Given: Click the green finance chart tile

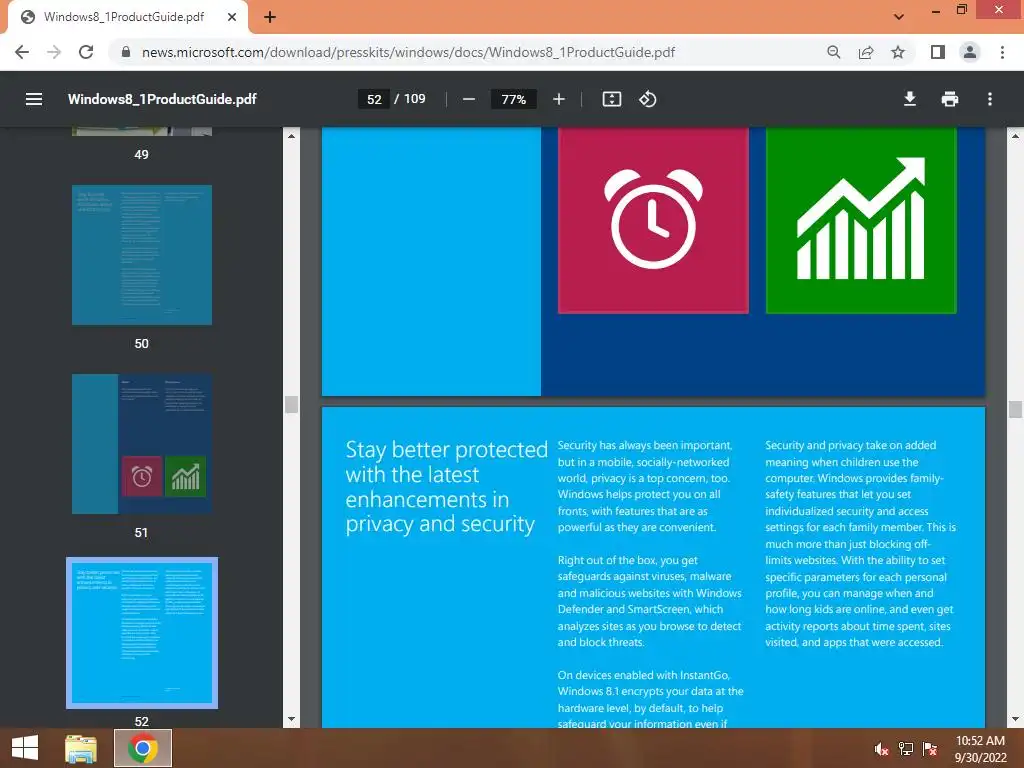Looking at the screenshot, I should (x=861, y=220).
